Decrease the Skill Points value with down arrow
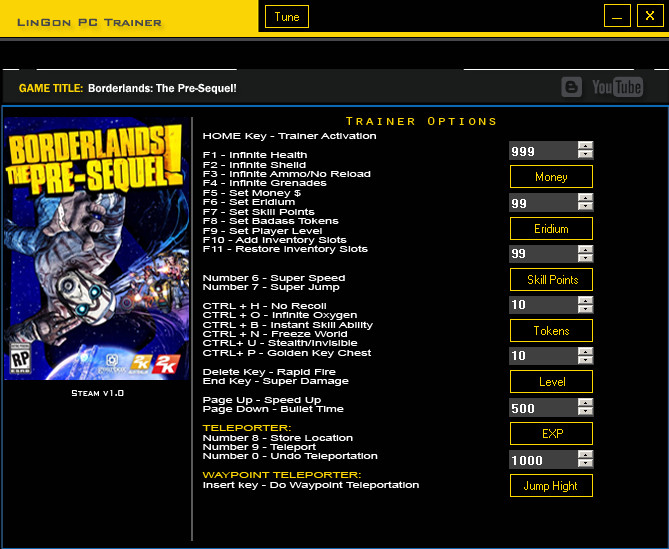669x549 pixels. coord(585,258)
